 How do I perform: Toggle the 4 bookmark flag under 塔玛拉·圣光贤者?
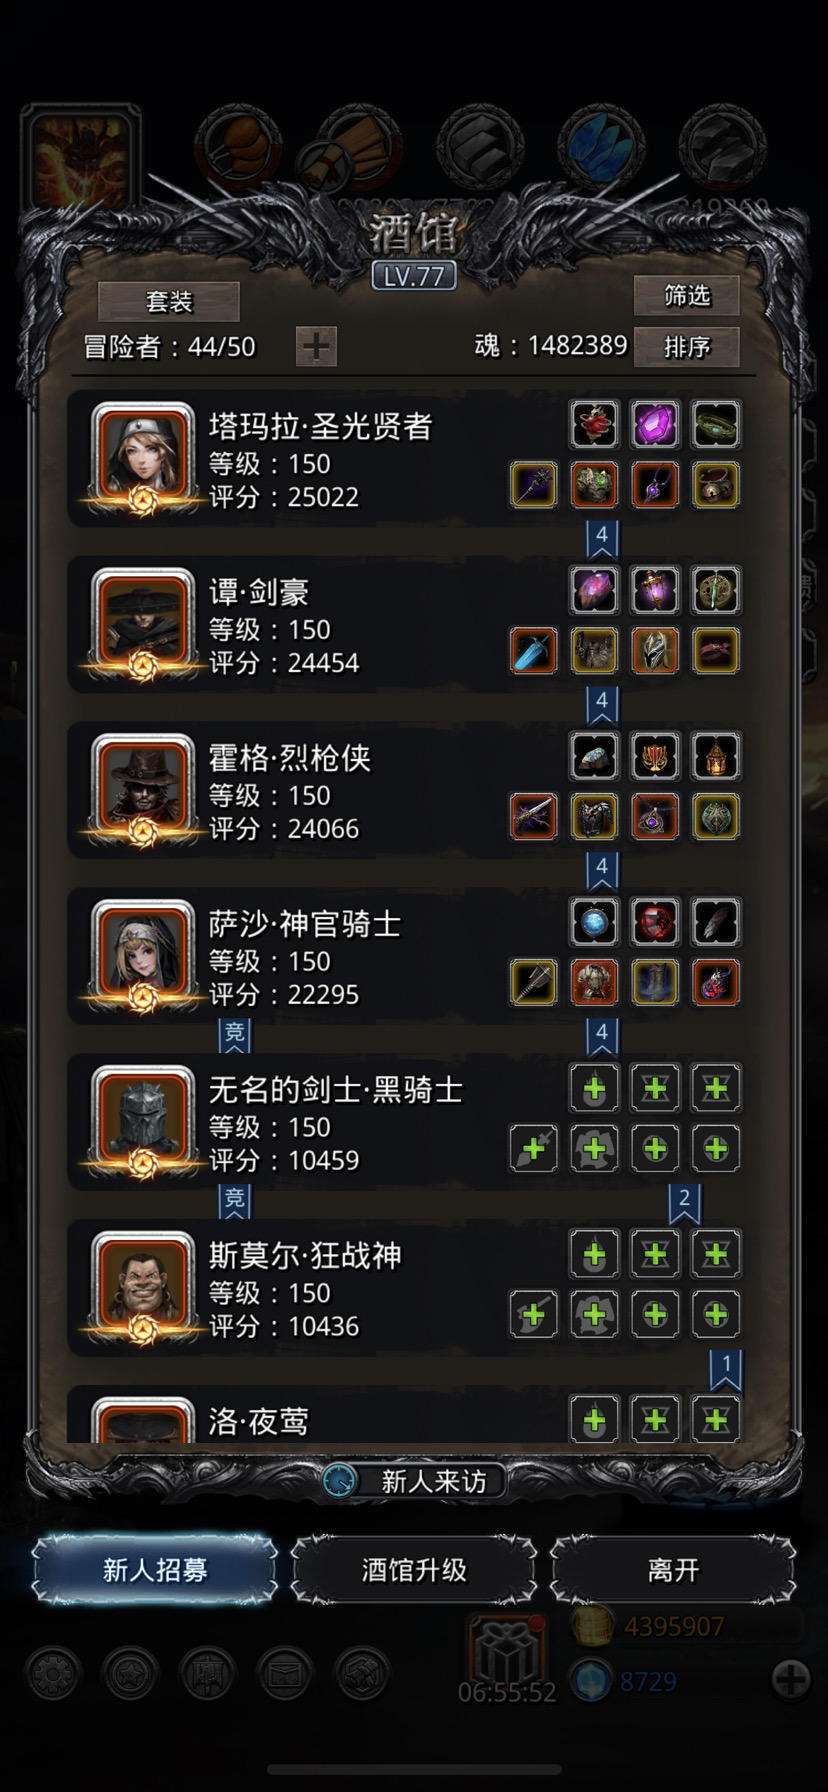click(602, 538)
